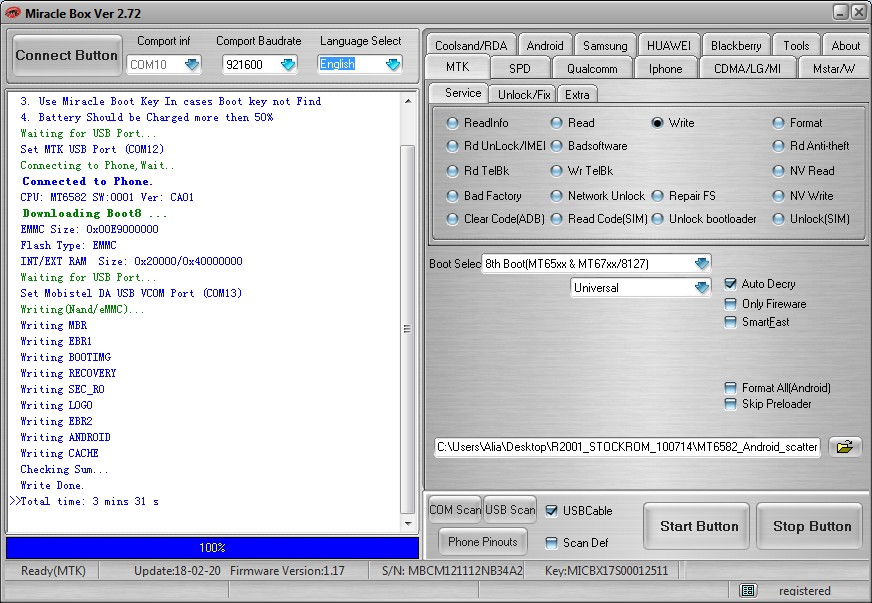Open the Extra sub-tab
872x603 pixels.
577,95
